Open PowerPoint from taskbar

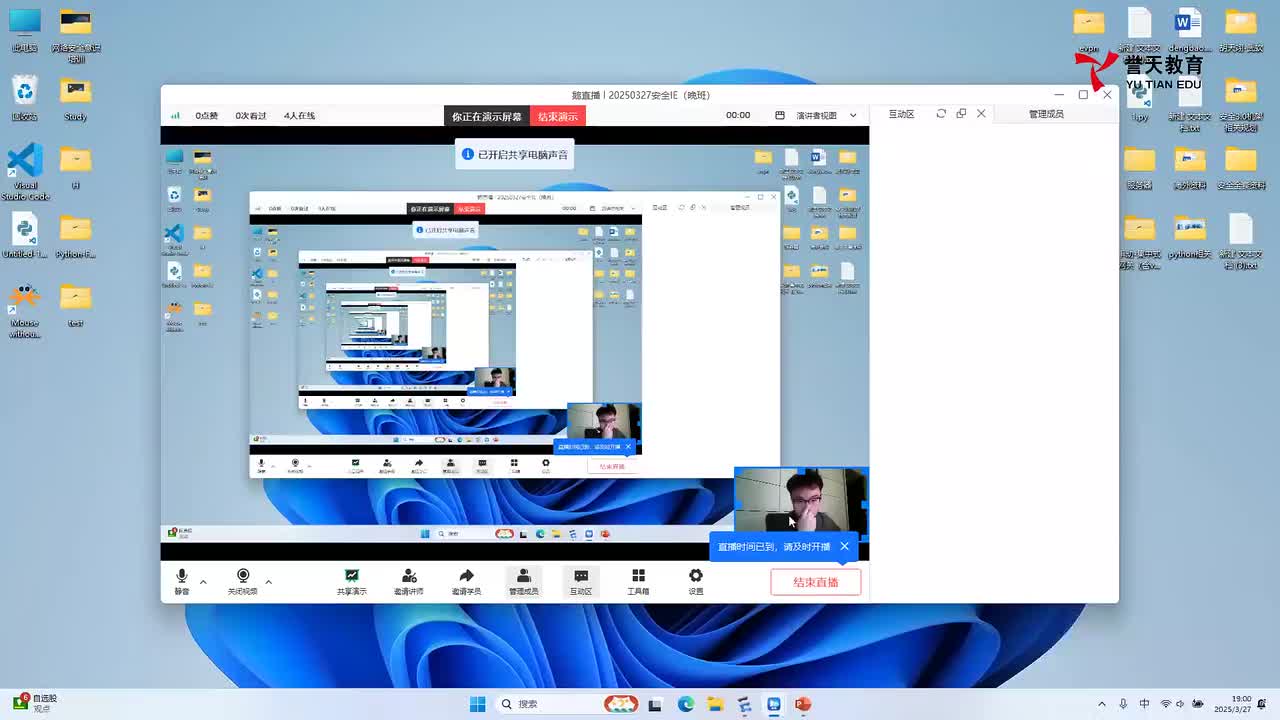[x=802, y=704]
